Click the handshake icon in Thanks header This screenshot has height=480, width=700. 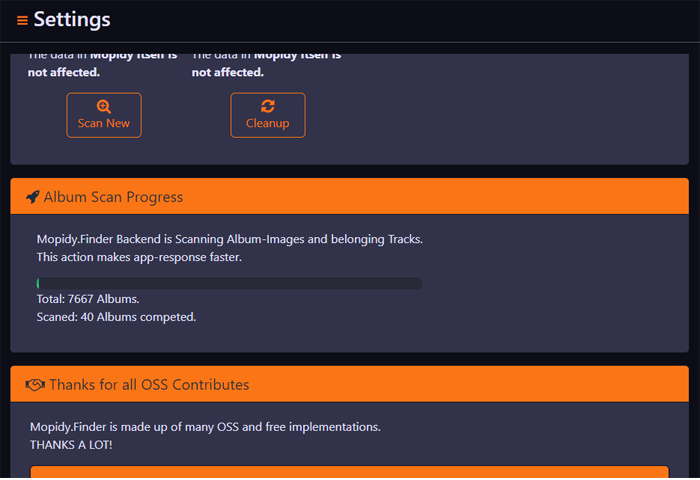(x=35, y=384)
